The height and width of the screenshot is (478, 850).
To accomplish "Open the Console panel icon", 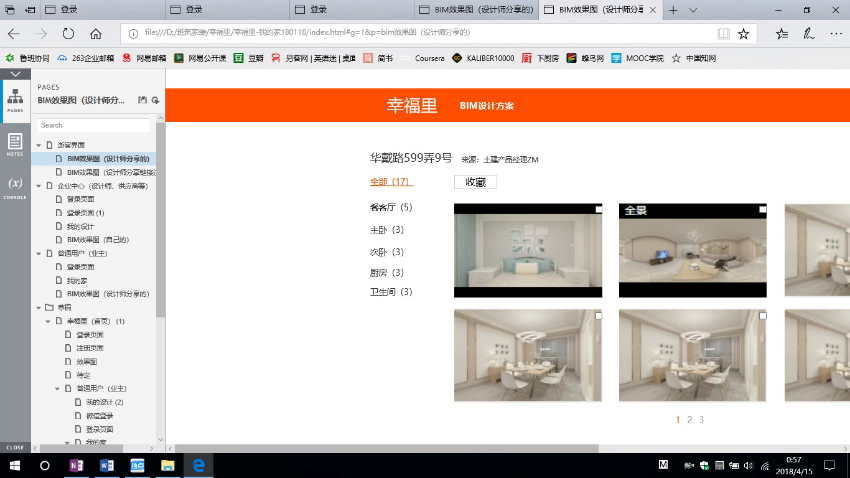I will pyautogui.click(x=15, y=187).
